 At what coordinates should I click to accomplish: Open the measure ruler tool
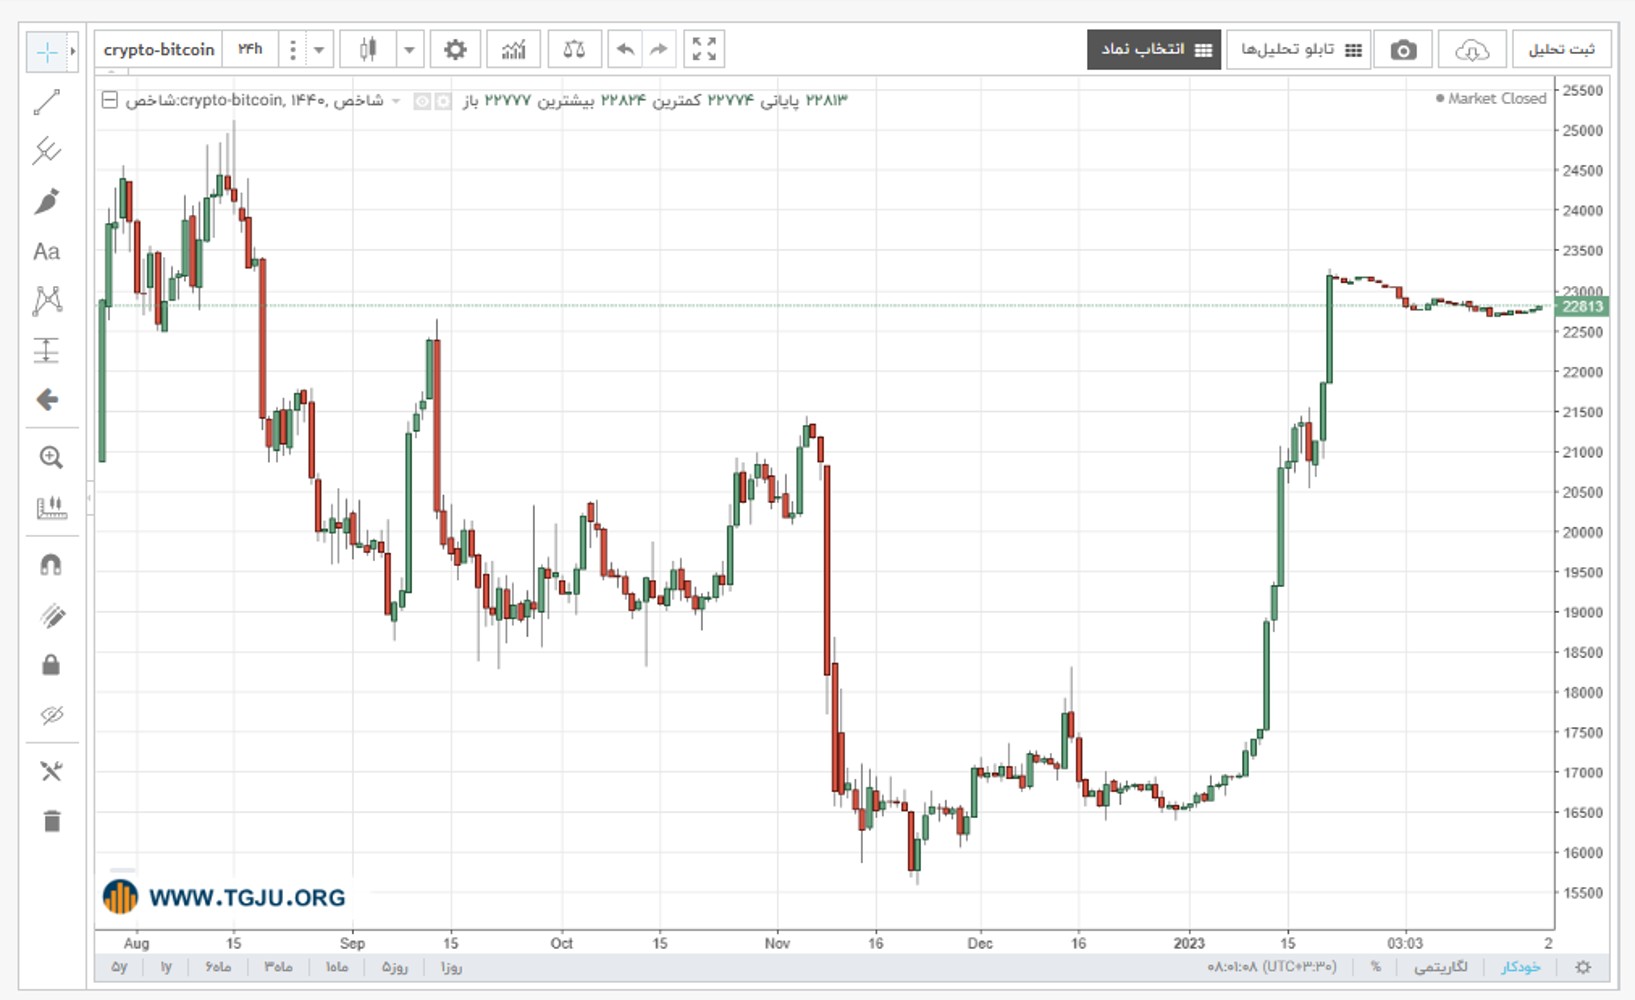tap(51, 508)
